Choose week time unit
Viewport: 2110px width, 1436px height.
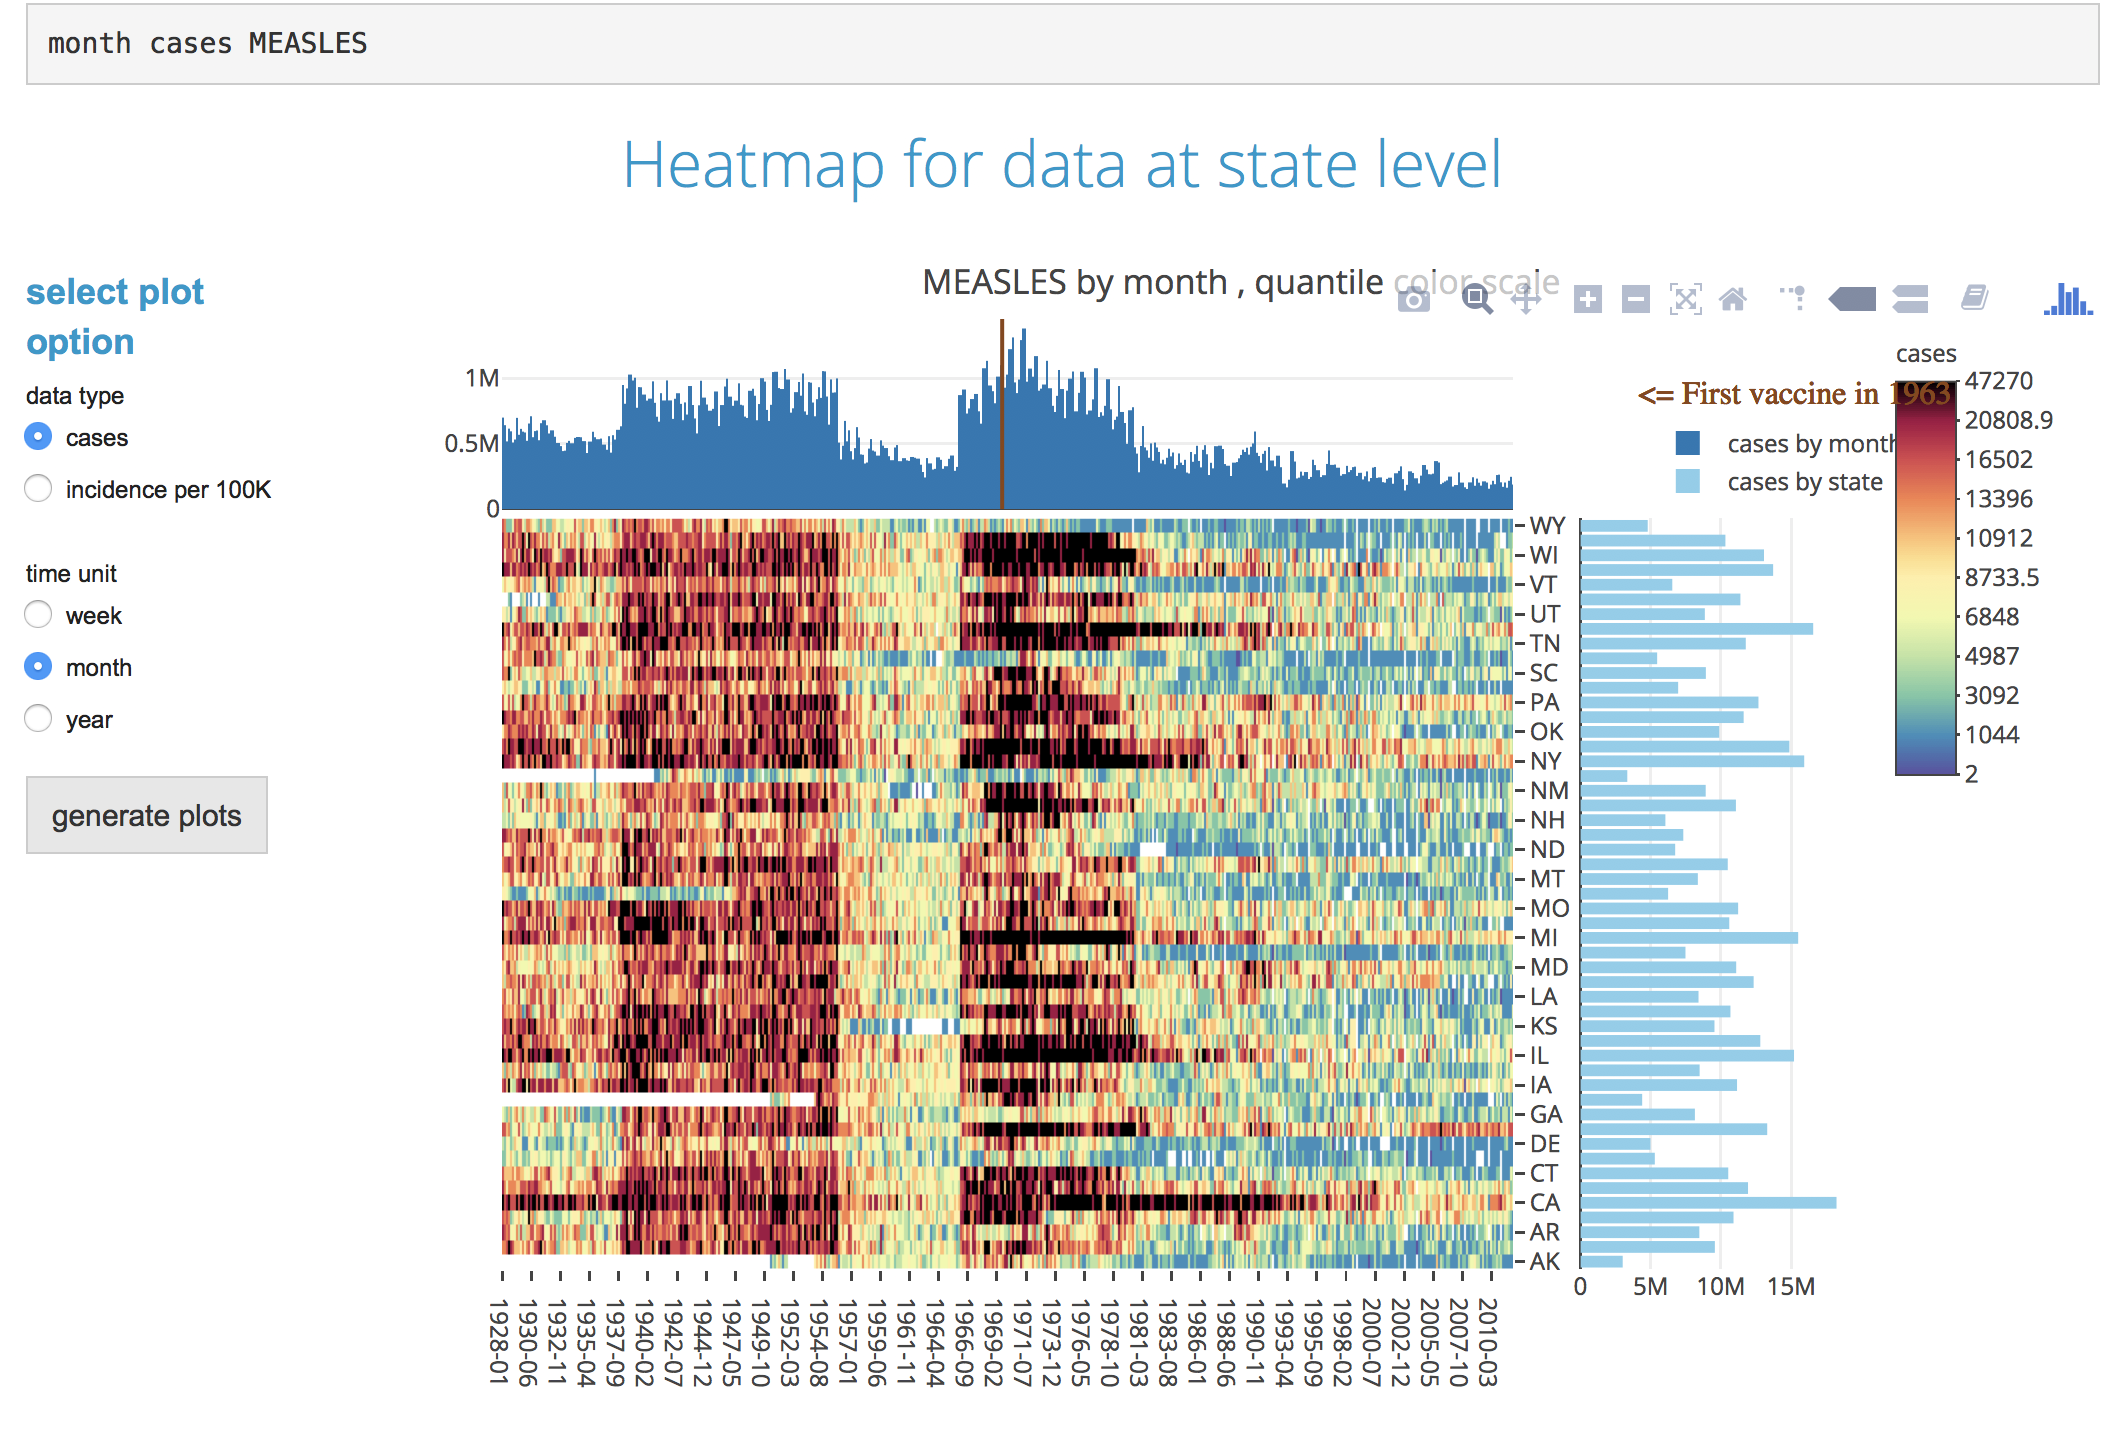pyautogui.click(x=38, y=615)
